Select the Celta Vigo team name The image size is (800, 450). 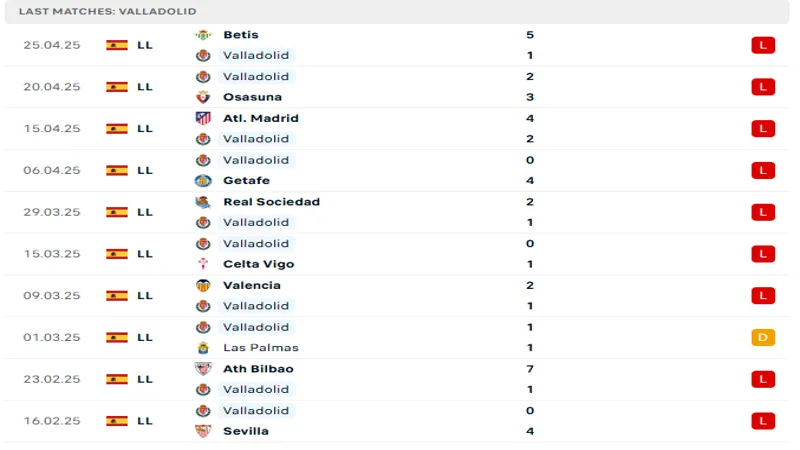point(259,264)
